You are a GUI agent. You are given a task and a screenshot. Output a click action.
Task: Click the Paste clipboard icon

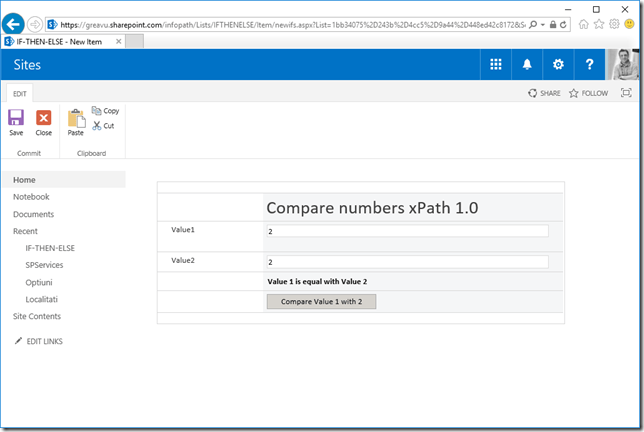[76, 119]
